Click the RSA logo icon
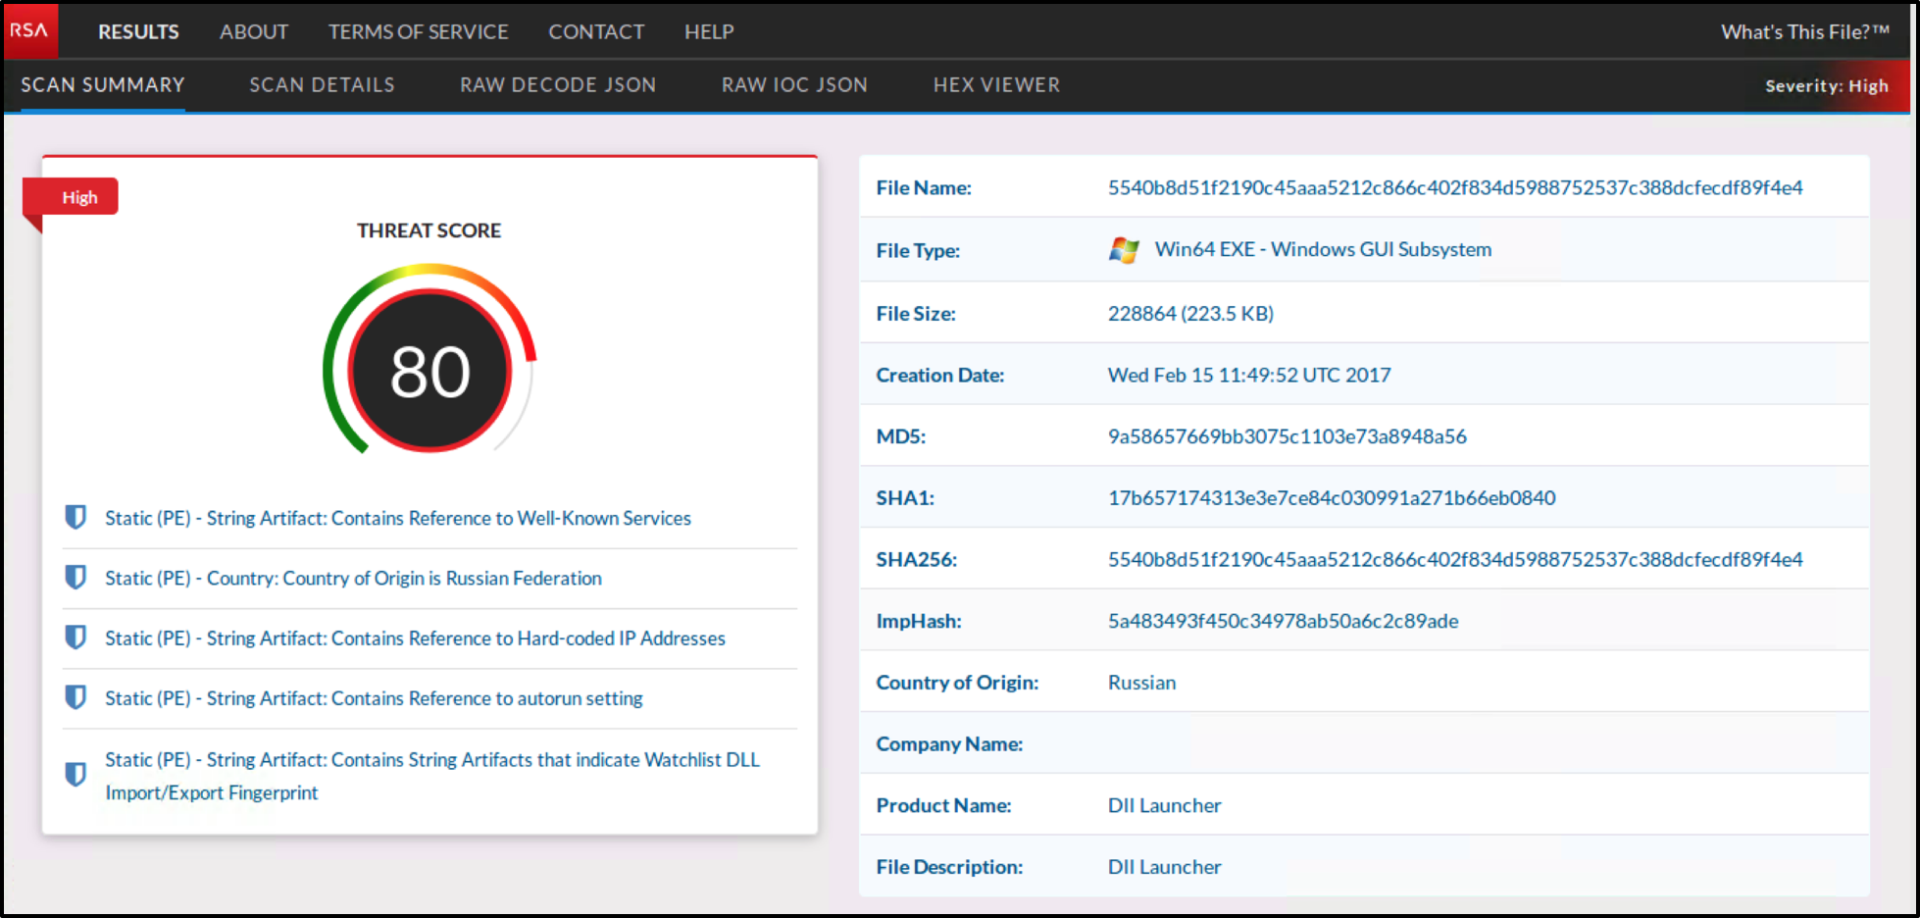The height and width of the screenshot is (918, 1920). [30, 30]
